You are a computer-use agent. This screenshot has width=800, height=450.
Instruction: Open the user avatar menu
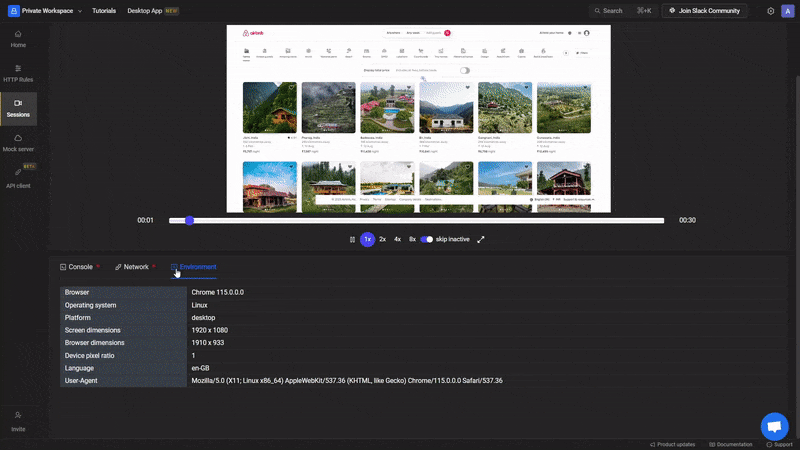788,11
